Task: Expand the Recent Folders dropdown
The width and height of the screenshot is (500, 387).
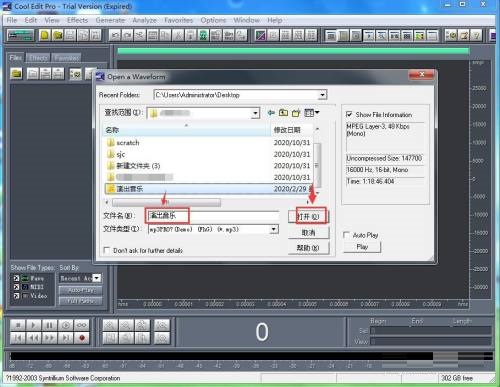Action: [322, 95]
